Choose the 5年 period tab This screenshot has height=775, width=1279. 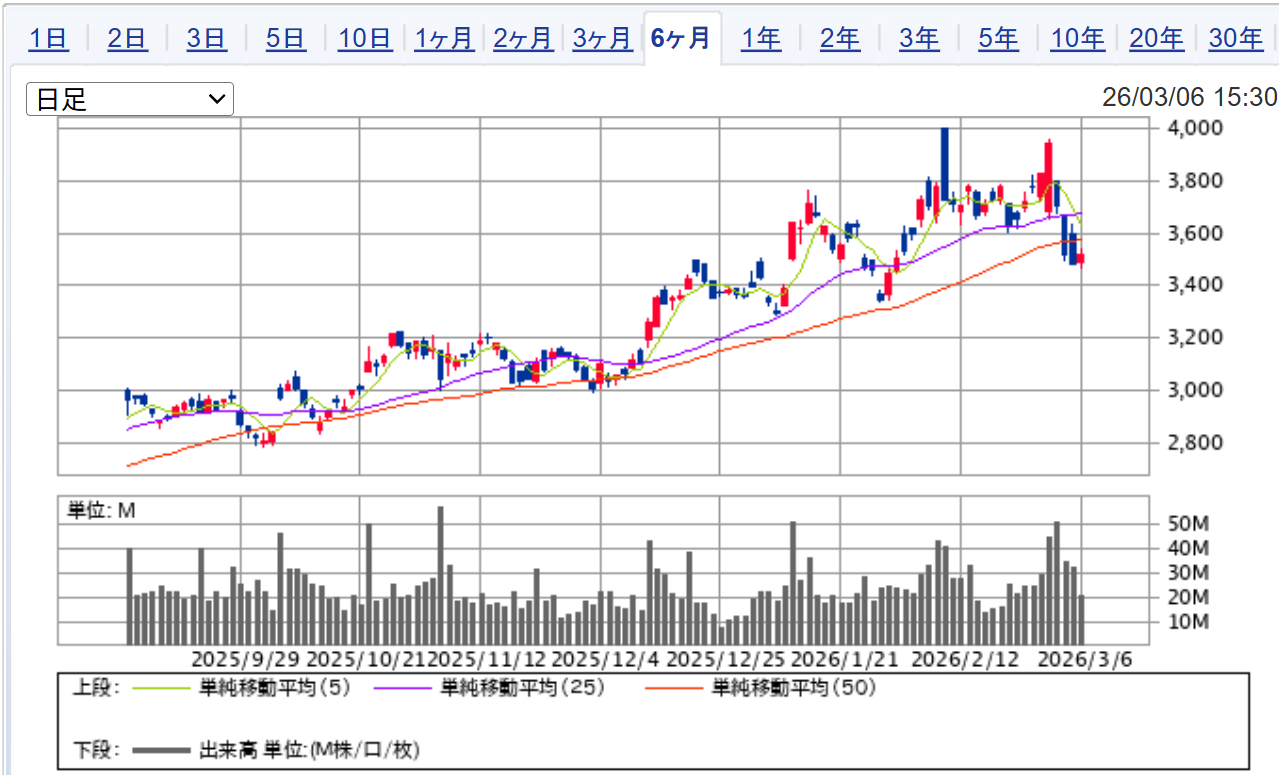click(998, 39)
